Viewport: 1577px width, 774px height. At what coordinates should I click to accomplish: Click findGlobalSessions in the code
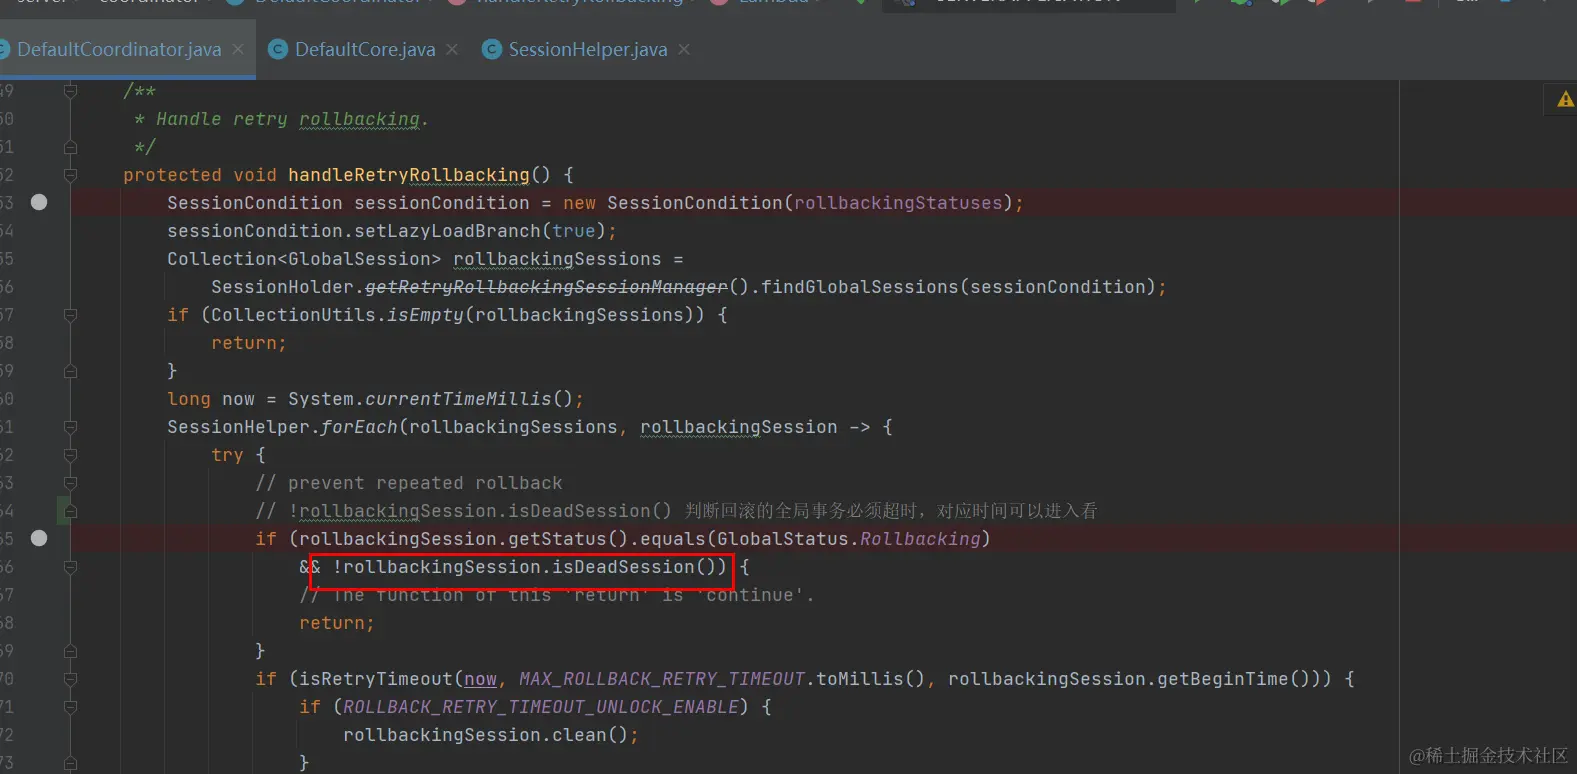(859, 287)
